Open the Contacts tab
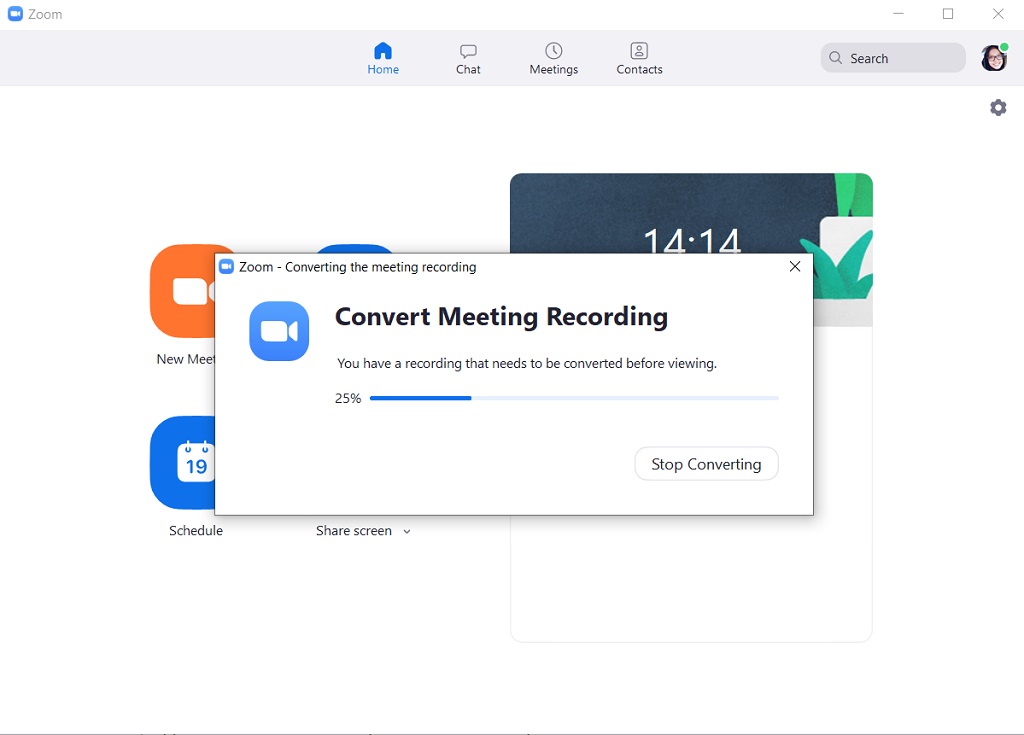The height and width of the screenshot is (735, 1024). click(639, 58)
